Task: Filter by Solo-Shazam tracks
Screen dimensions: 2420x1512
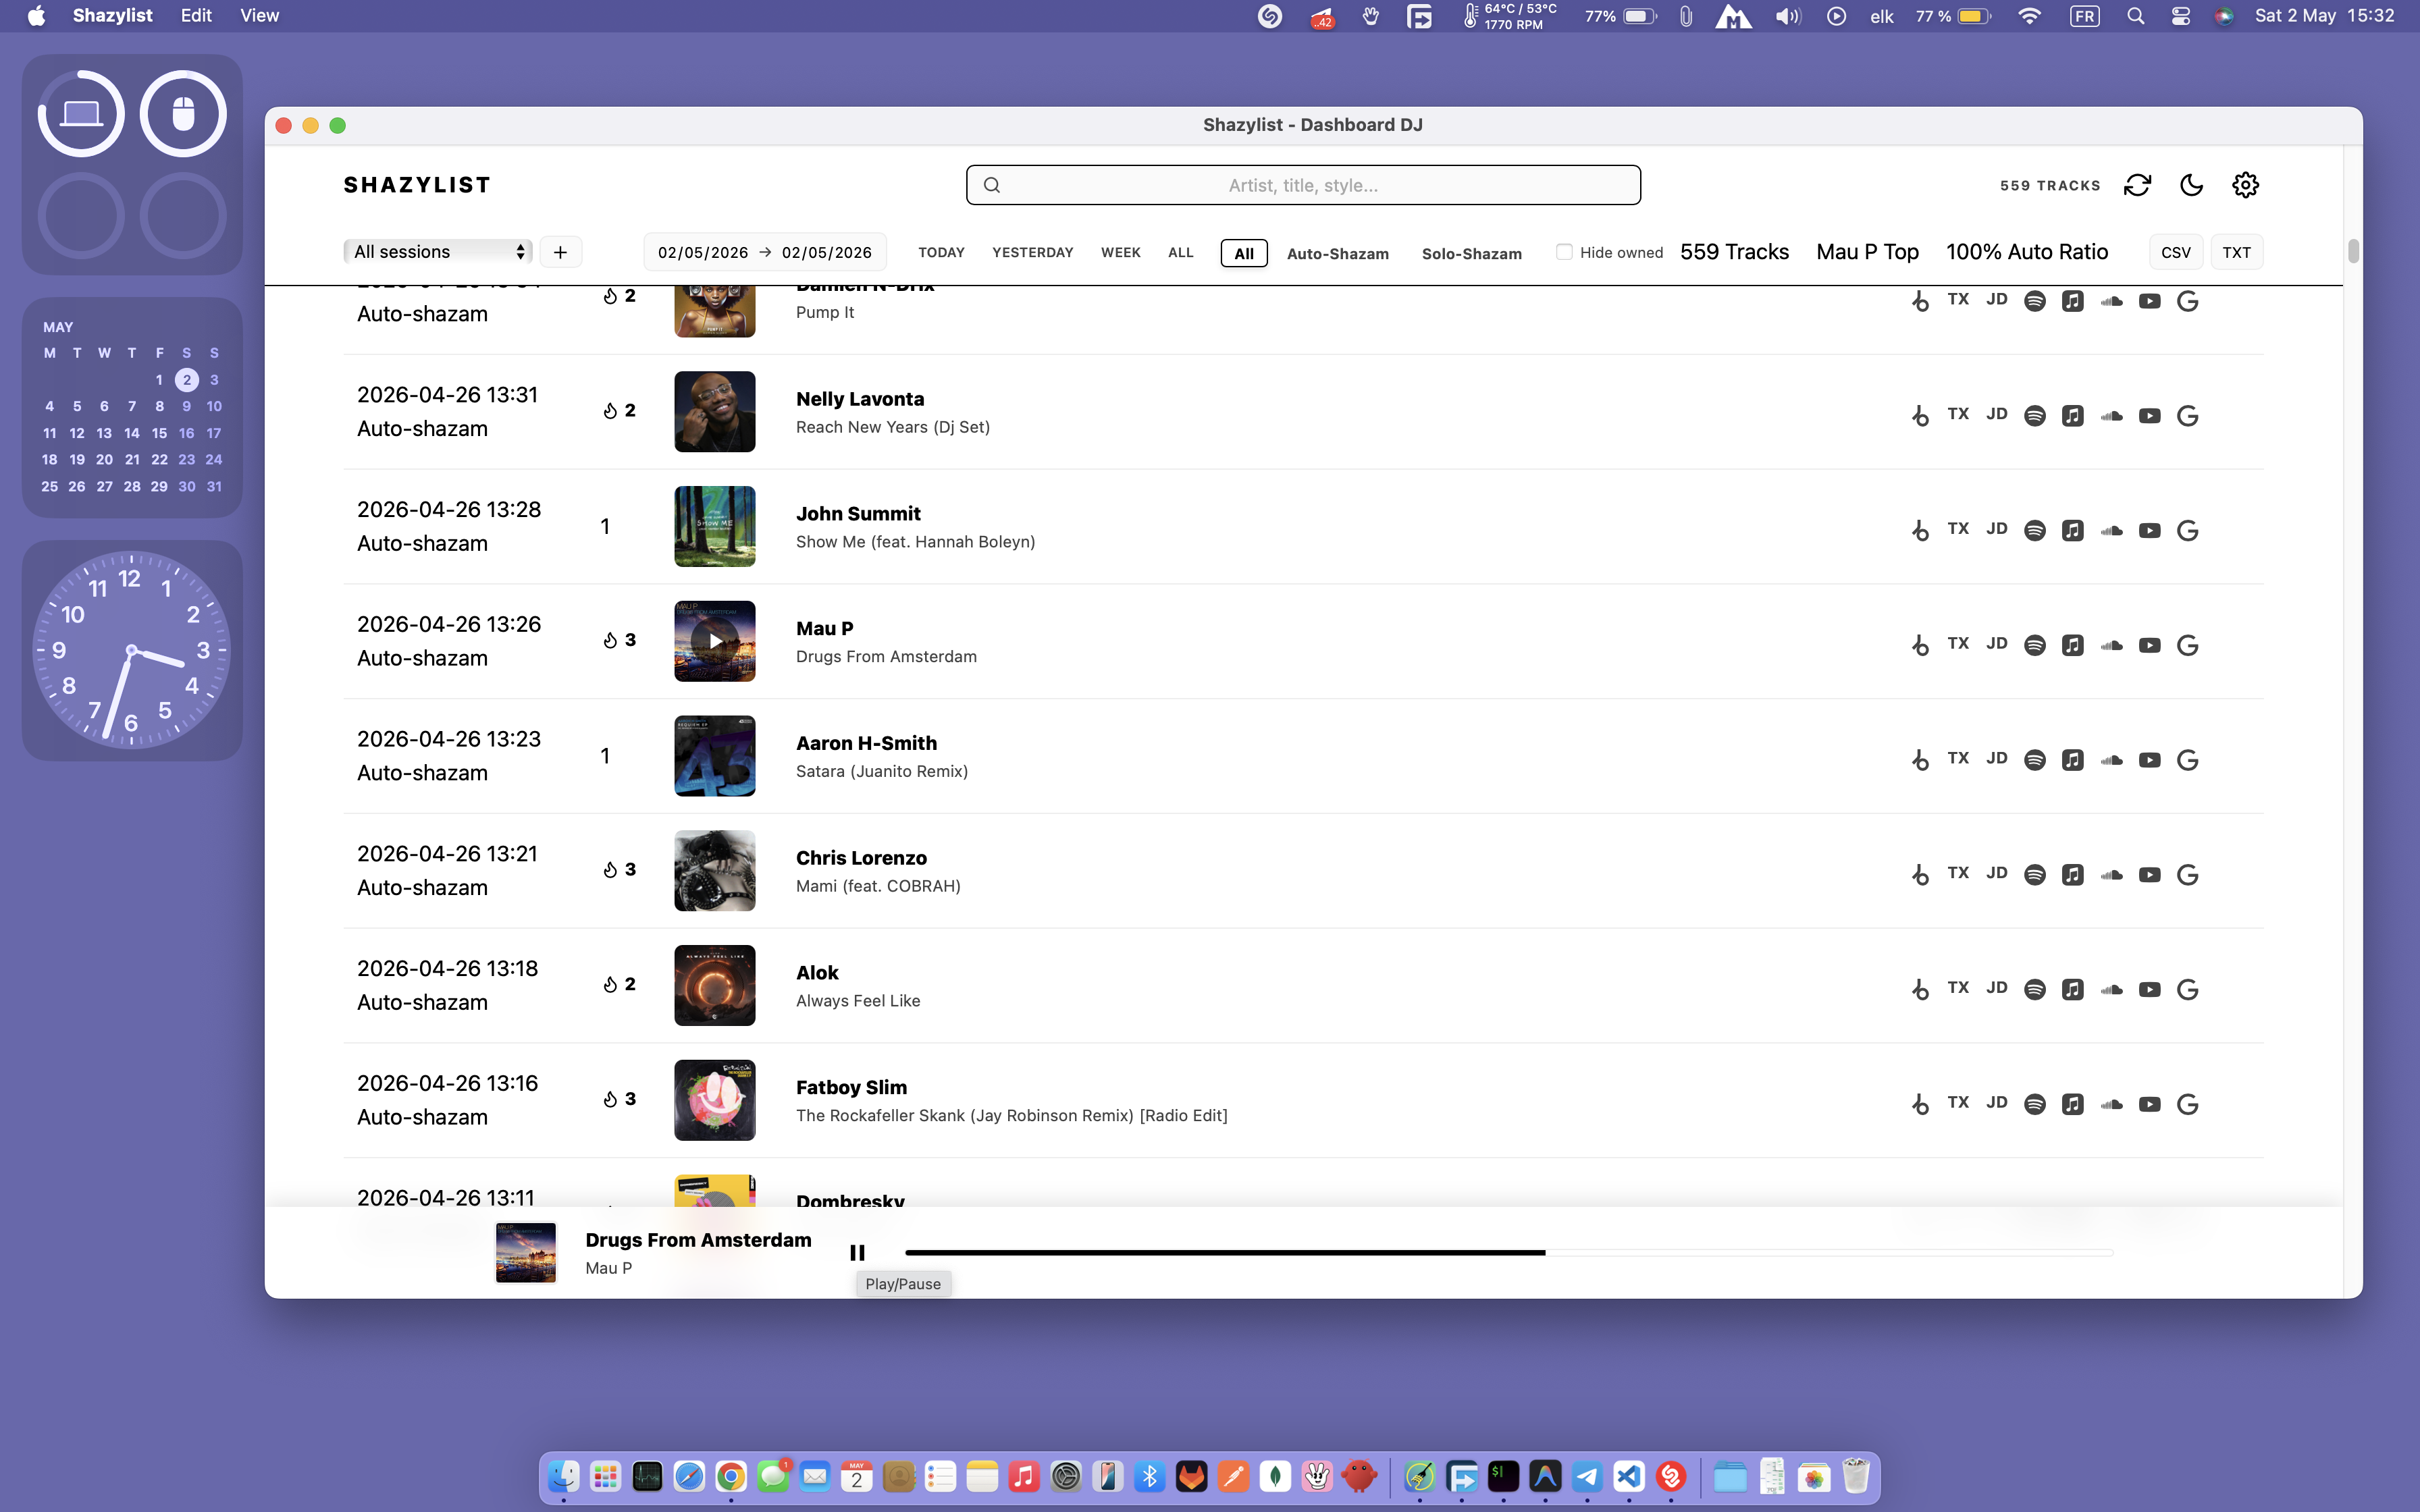Action: (1471, 254)
